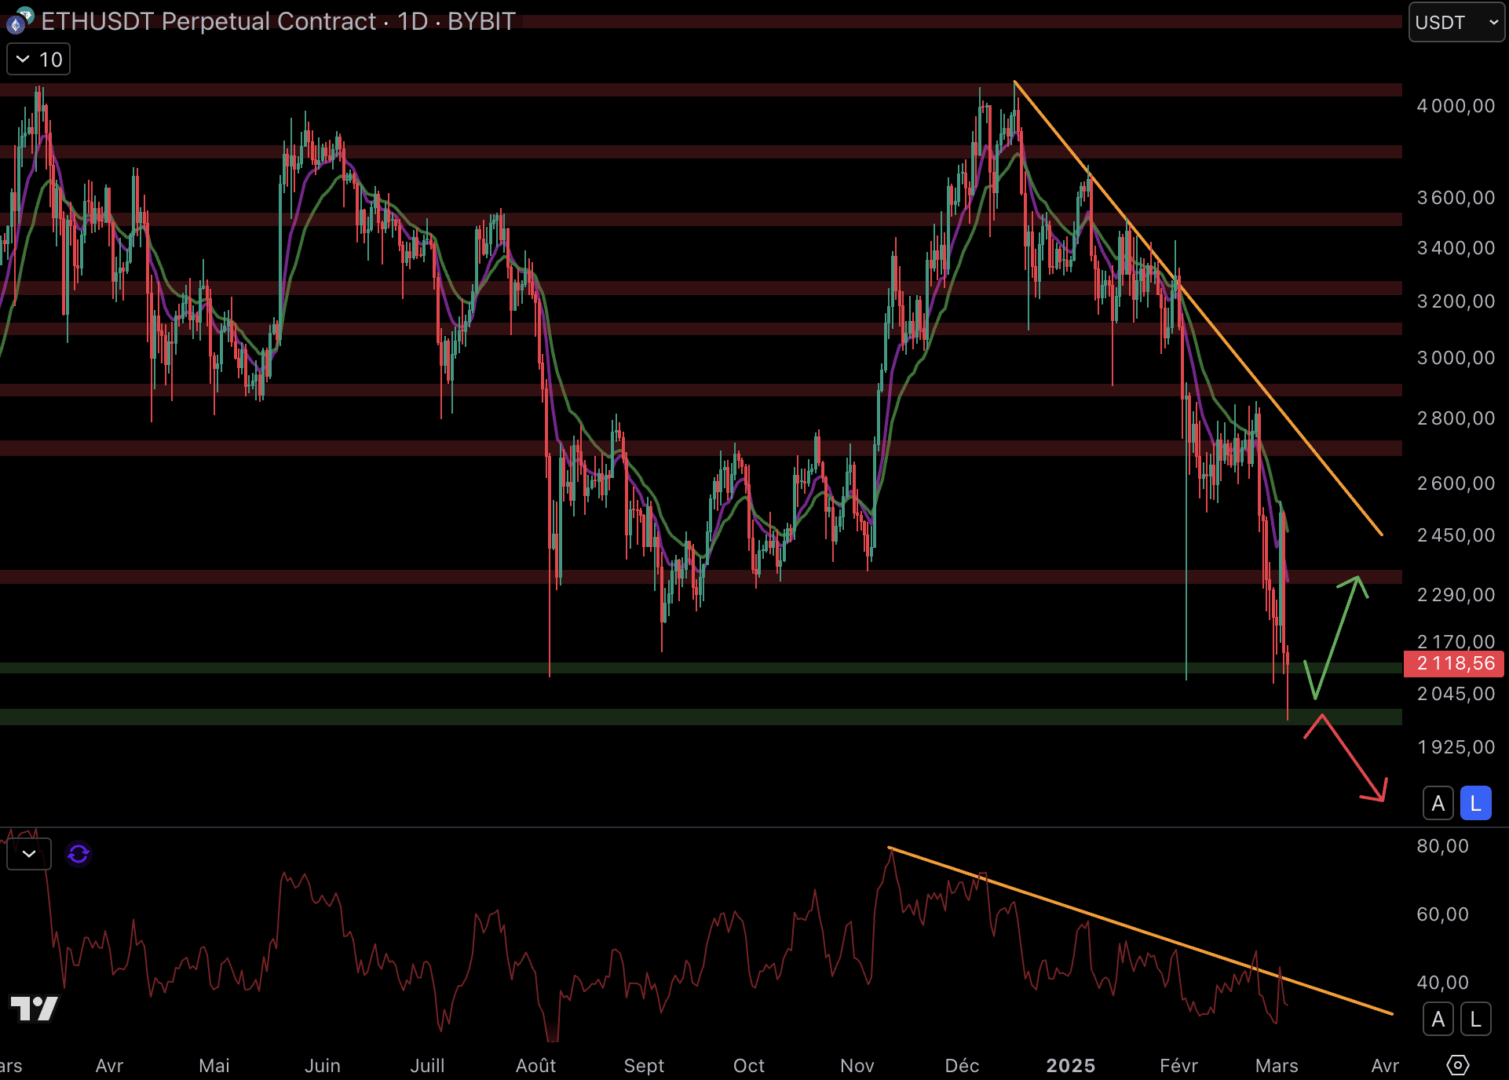Screen dimensions: 1509x1080
Task: Expand the collapsed indicators legend showing 10
Action: pyautogui.click(x=38, y=60)
